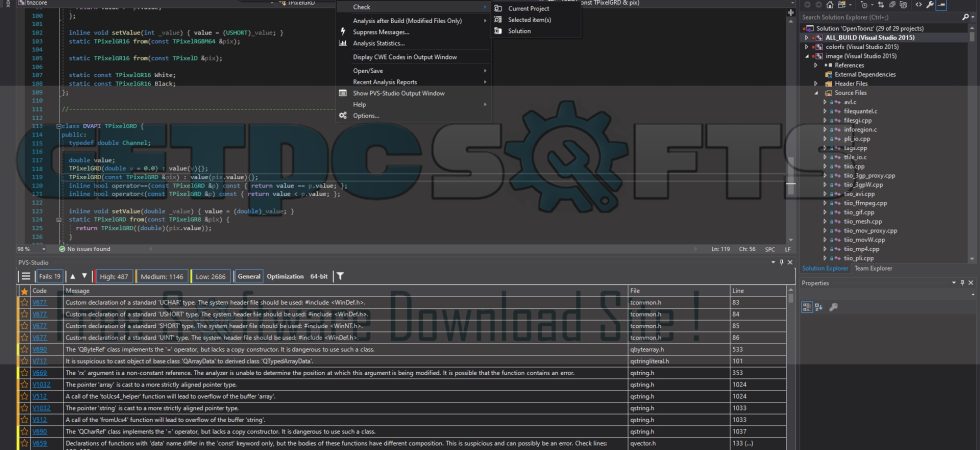Click the Property Pages wrench in Properties
The width and height of the screenshot is (980, 450).
[x=832, y=307]
